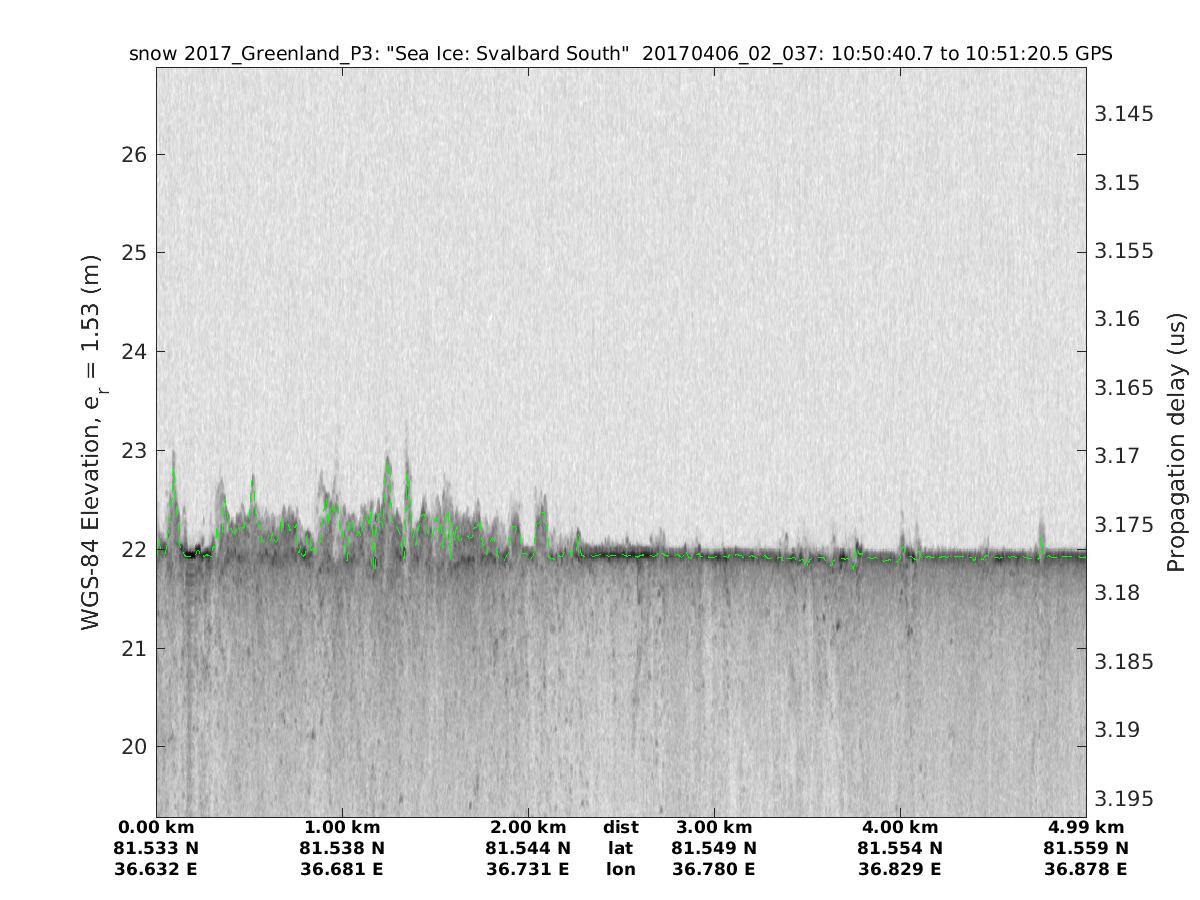The image size is (1200, 900).
Task: Click the 26 elevation tick label
Action: (x=135, y=155)
